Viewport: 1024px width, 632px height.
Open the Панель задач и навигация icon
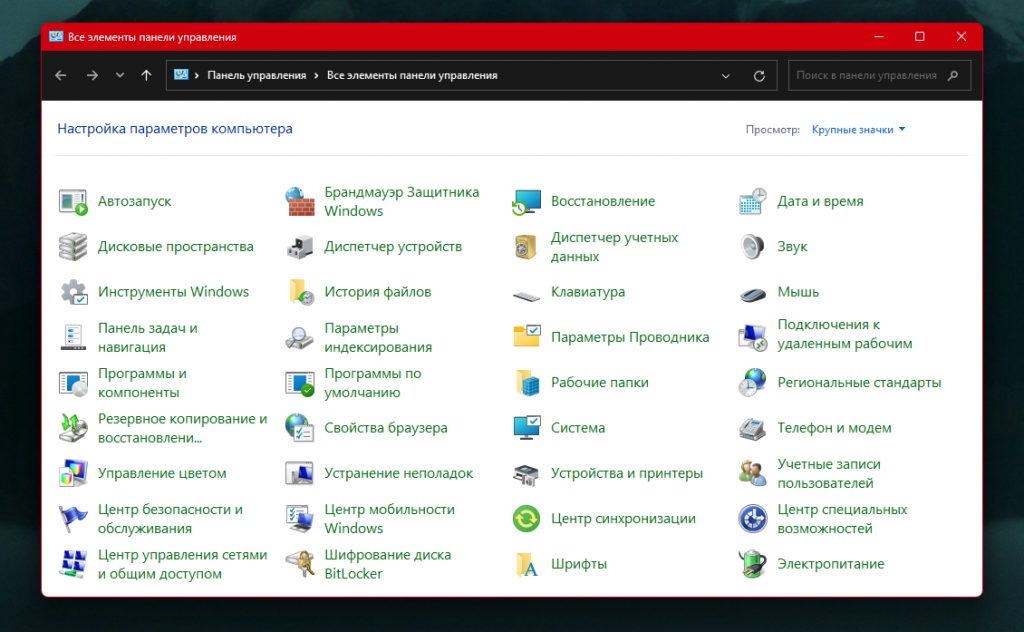coord(73,337)
